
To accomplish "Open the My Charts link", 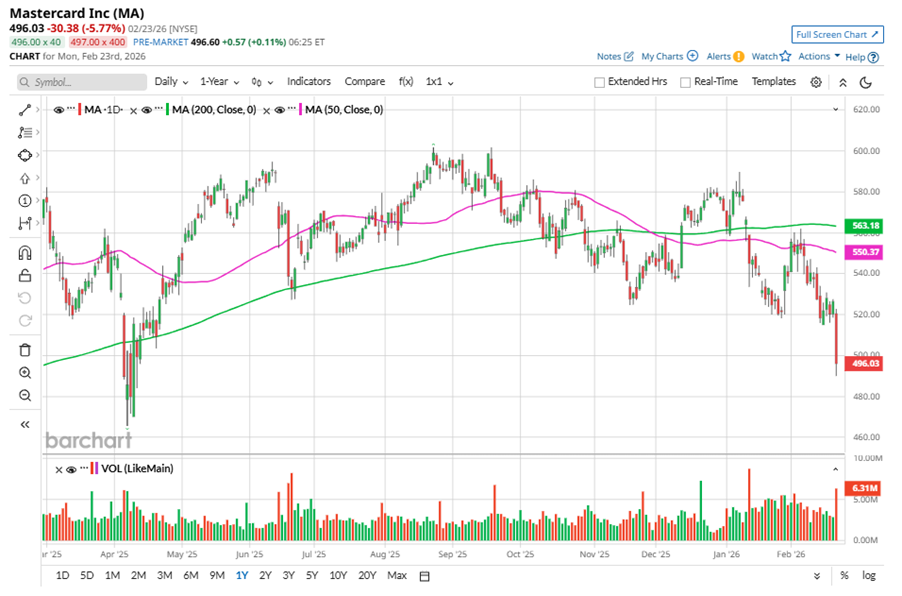I will click(669, 57).
